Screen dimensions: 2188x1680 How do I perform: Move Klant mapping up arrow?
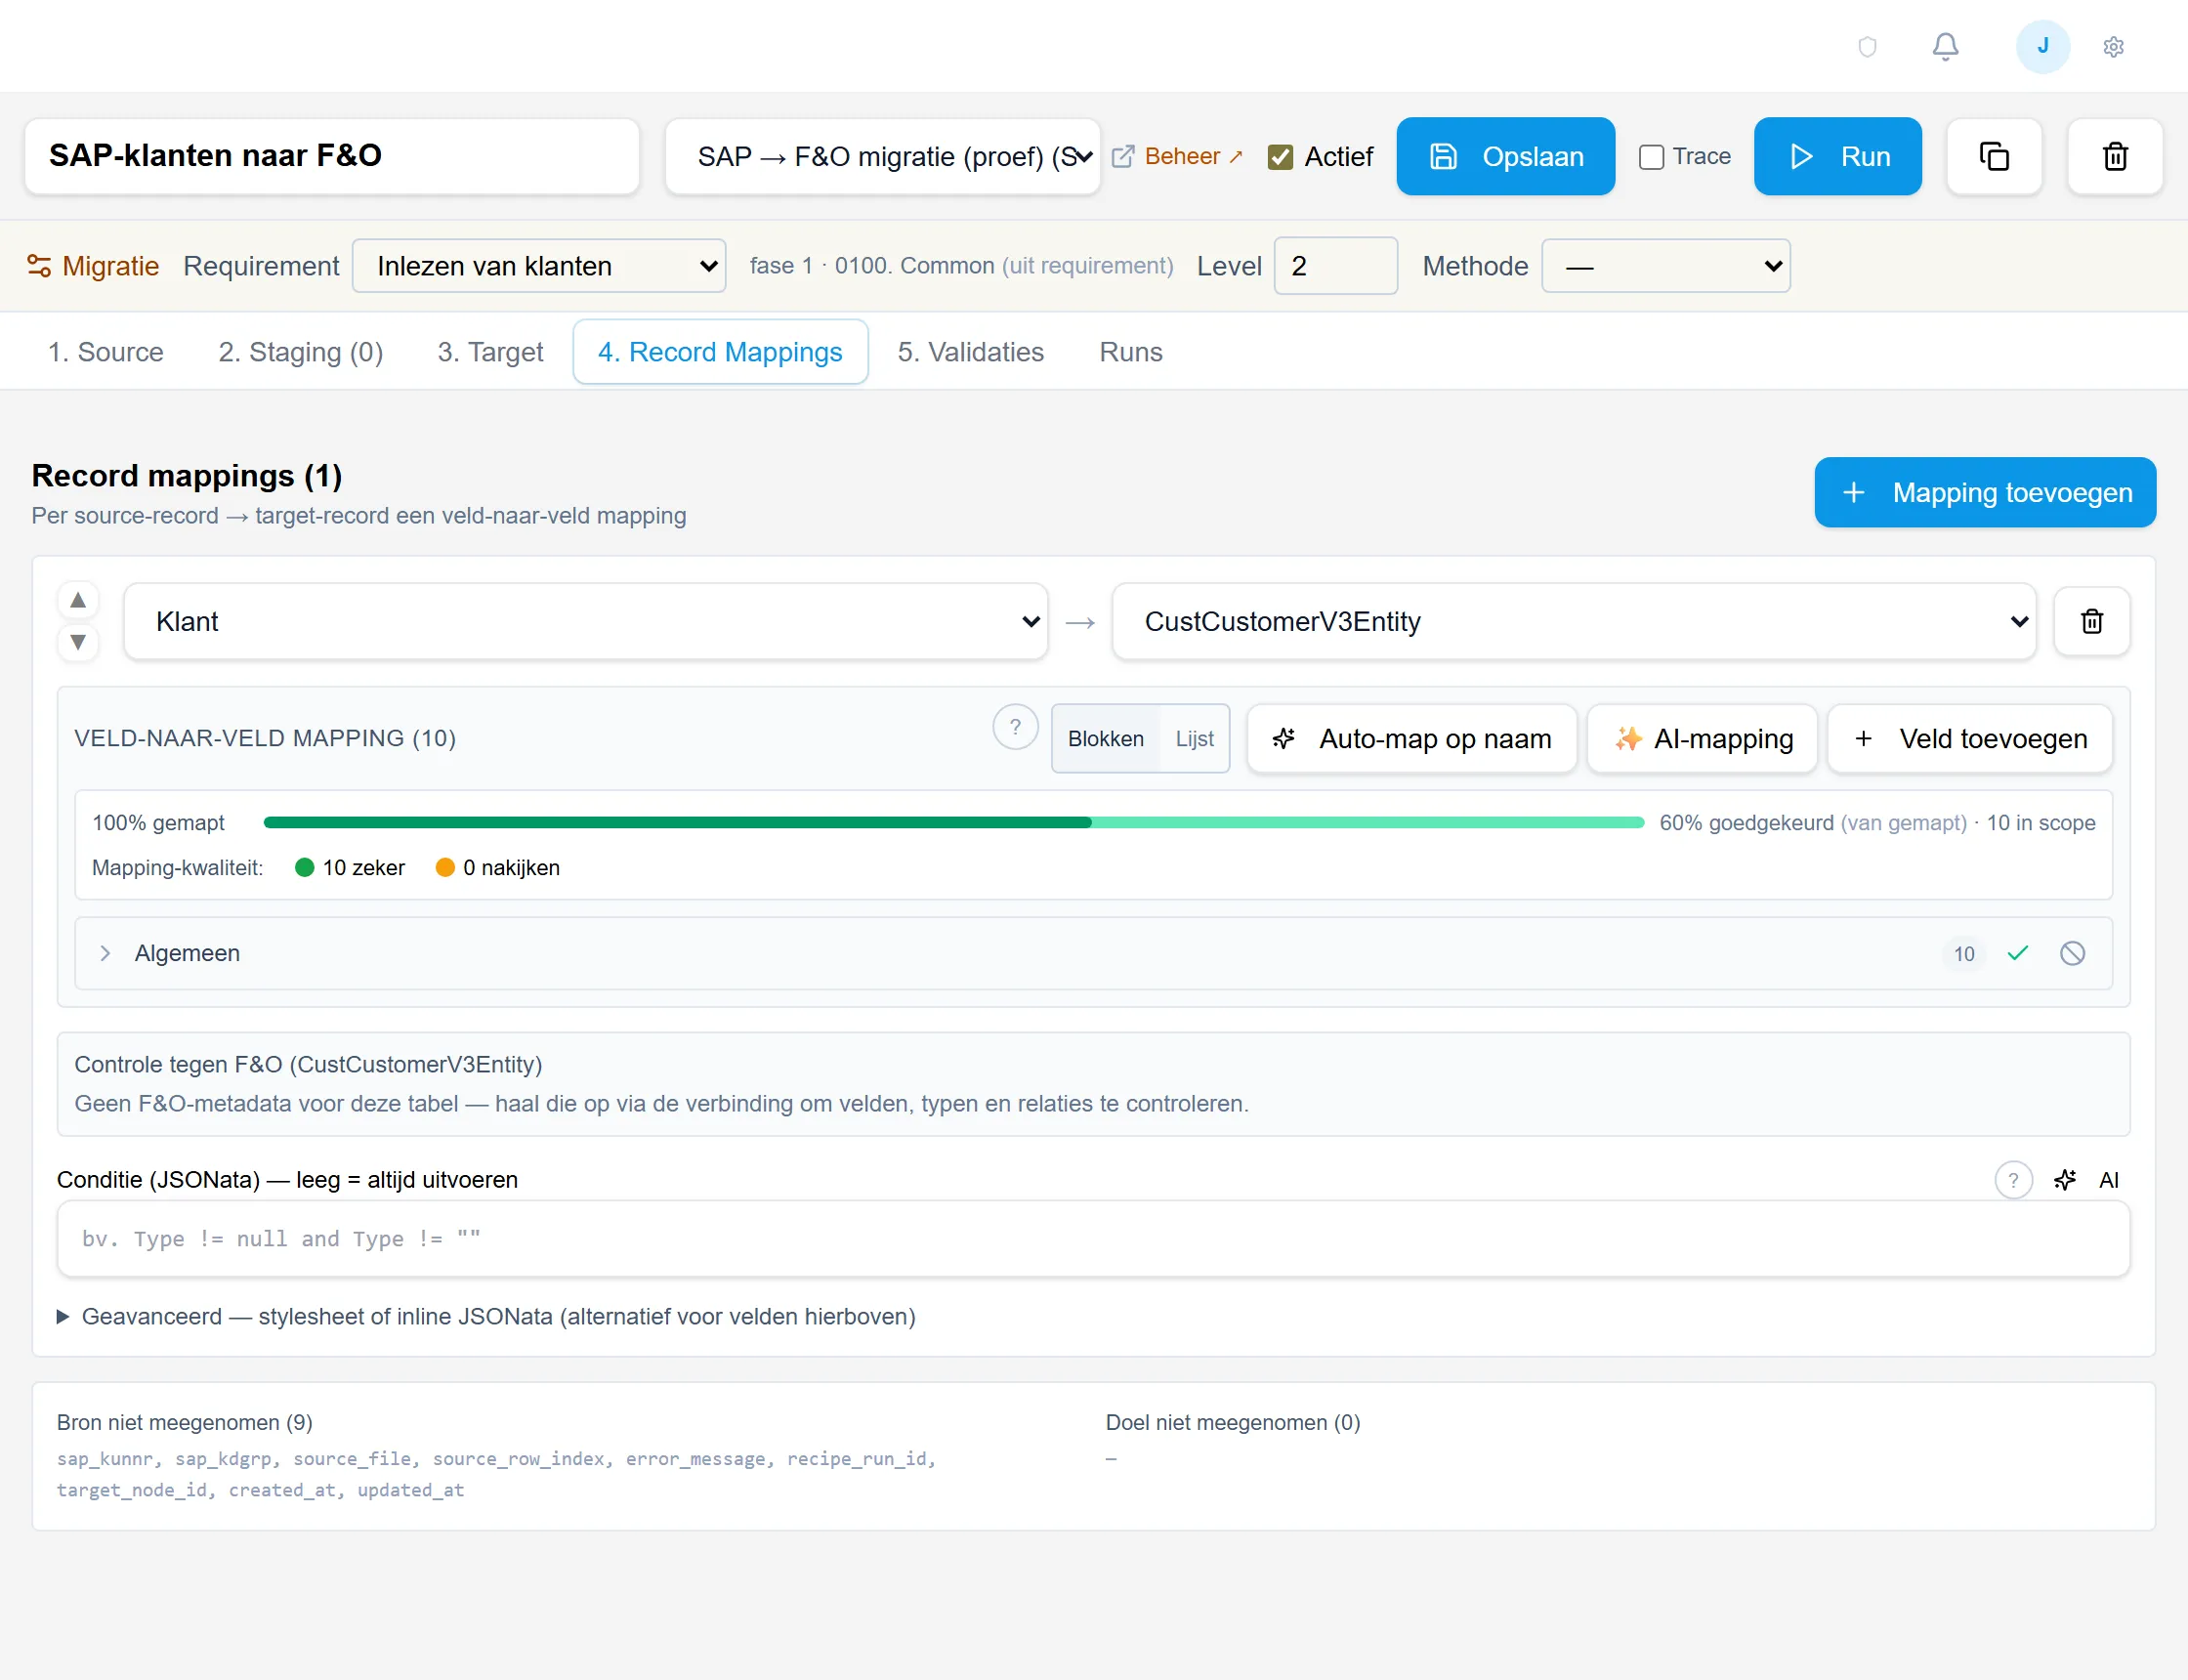point(78,600)
